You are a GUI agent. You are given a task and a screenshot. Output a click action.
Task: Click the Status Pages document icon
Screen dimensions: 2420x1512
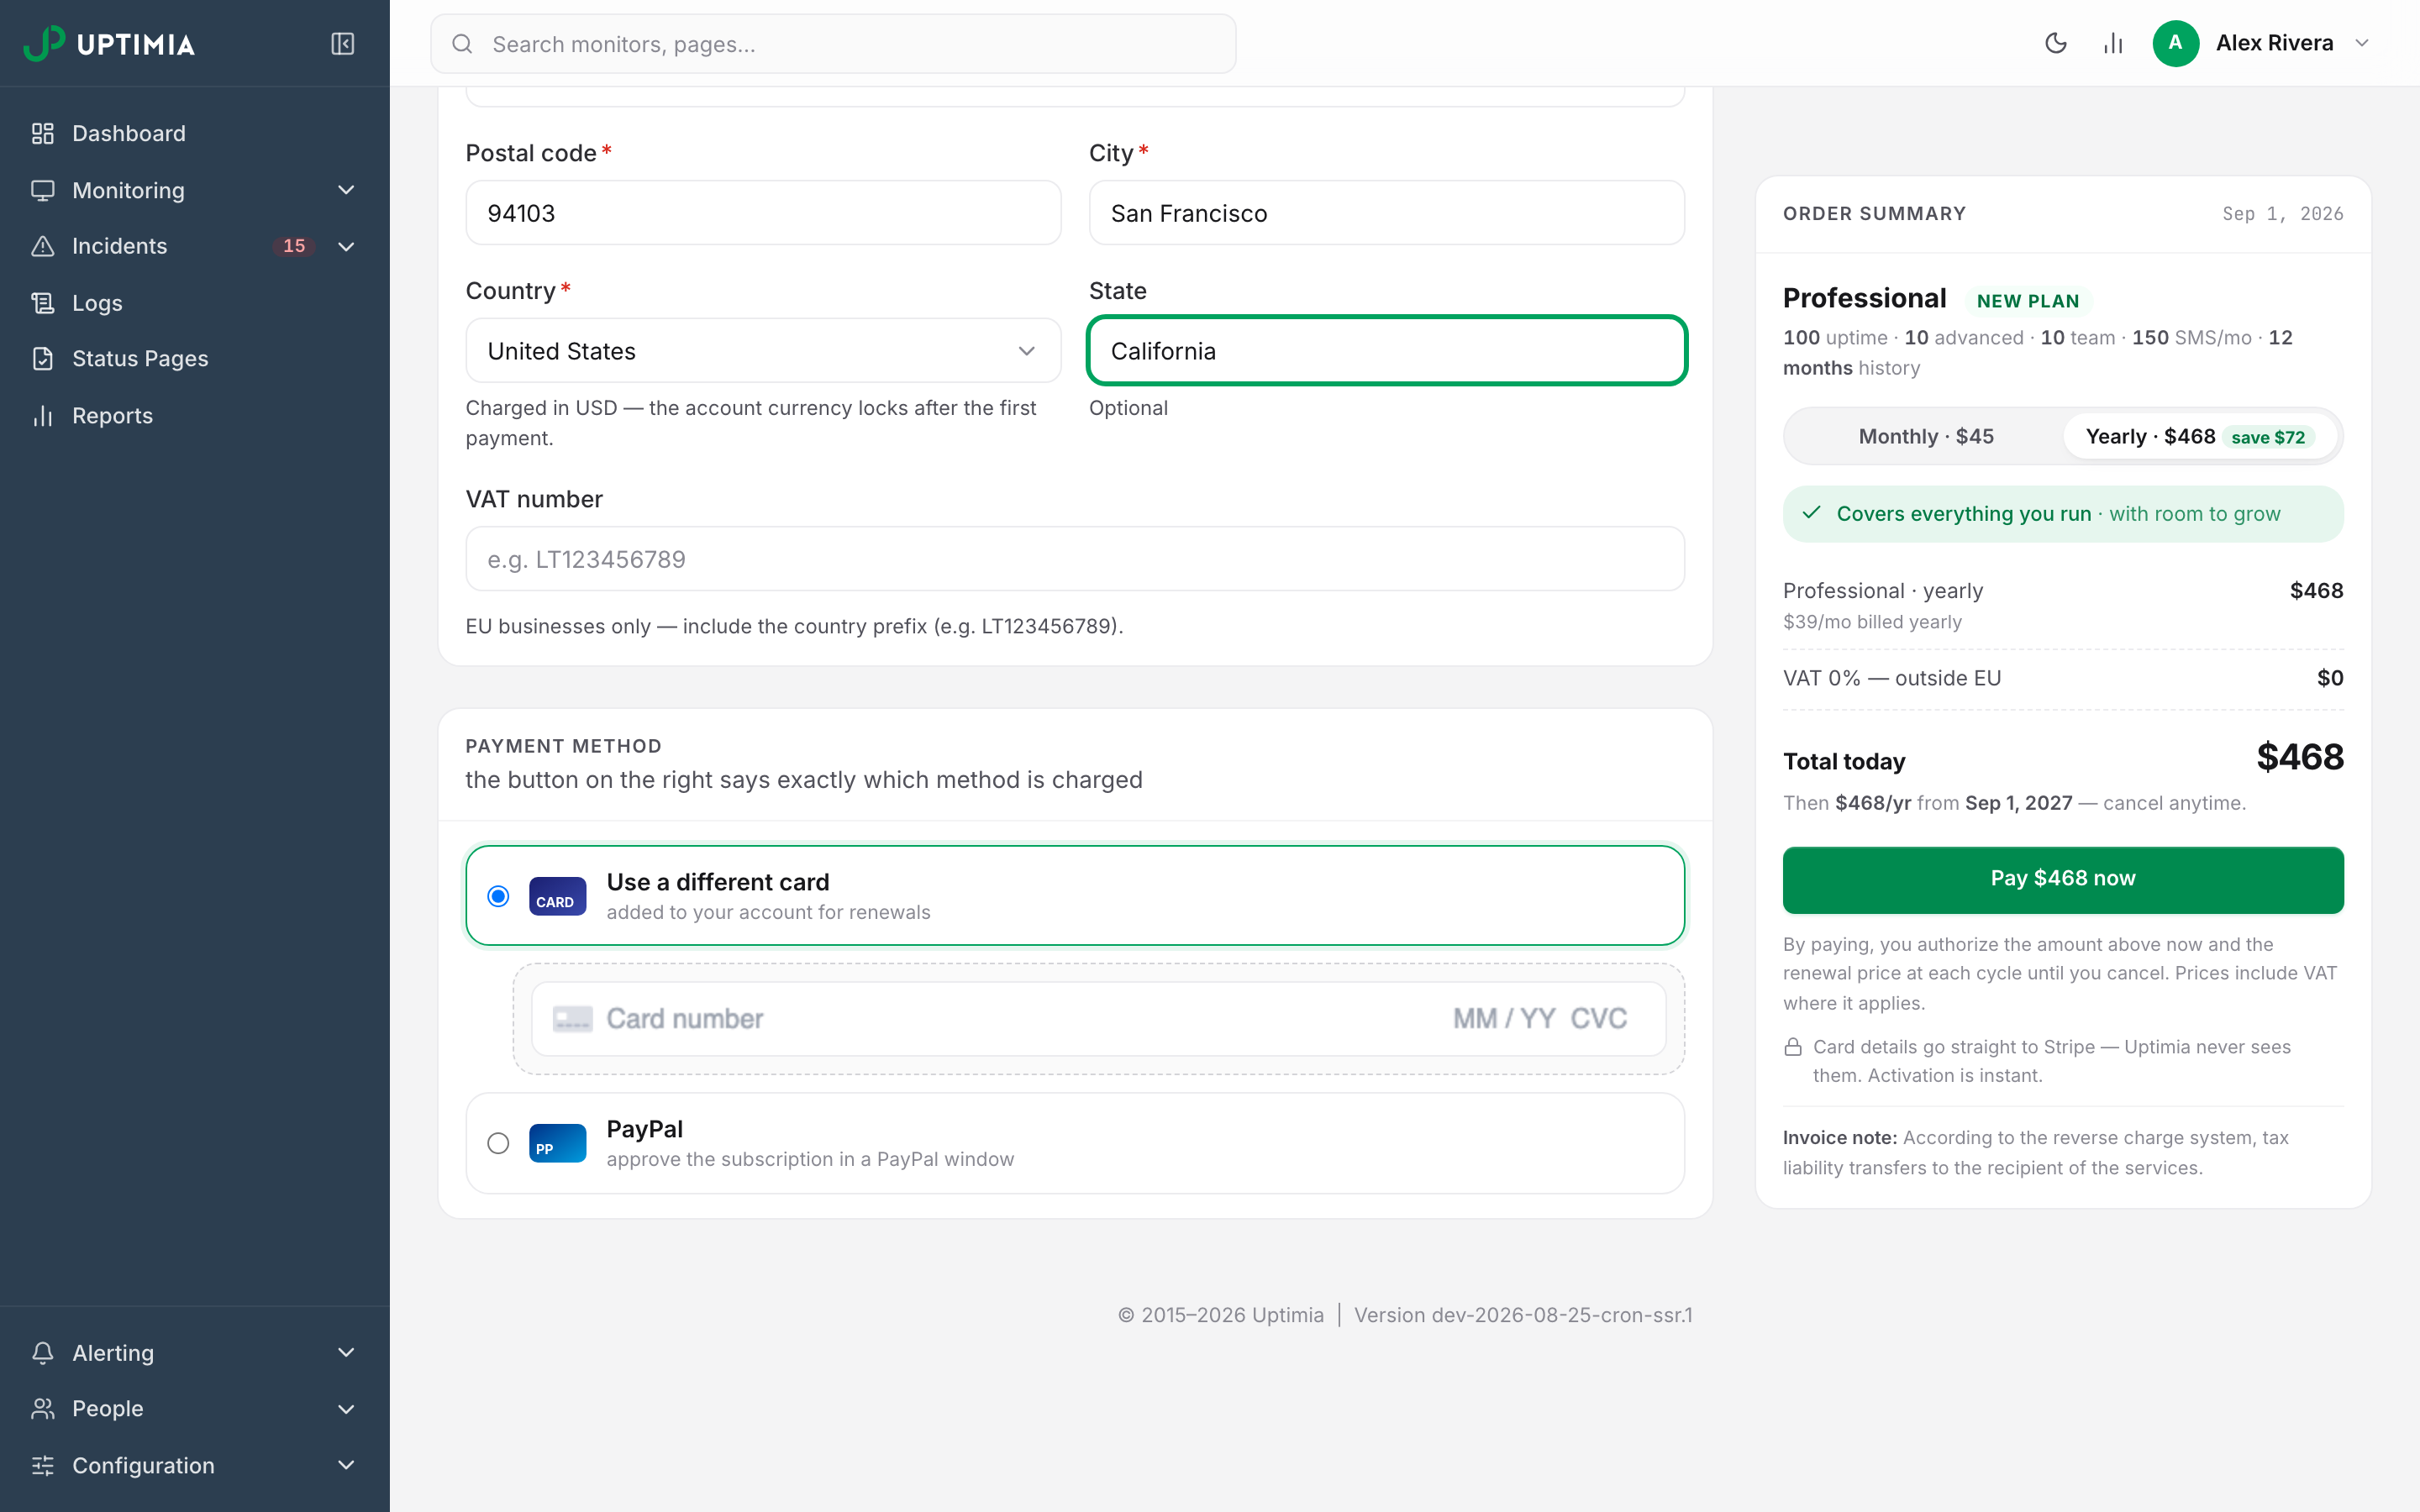click(x=43, y=359)
